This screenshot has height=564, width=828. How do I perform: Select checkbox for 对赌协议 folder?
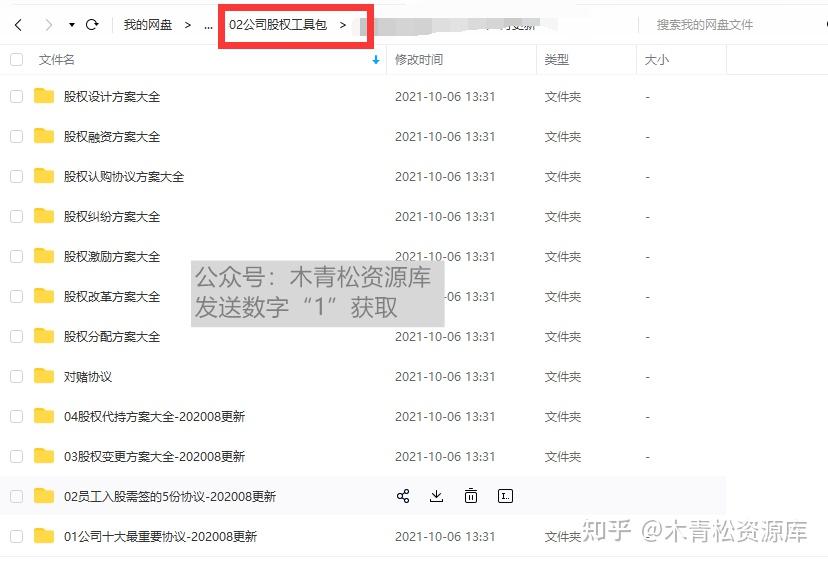(16, 376)
